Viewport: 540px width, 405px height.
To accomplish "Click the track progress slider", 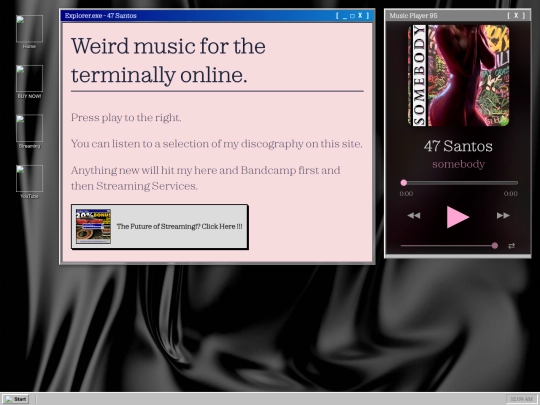I will 459,183.
